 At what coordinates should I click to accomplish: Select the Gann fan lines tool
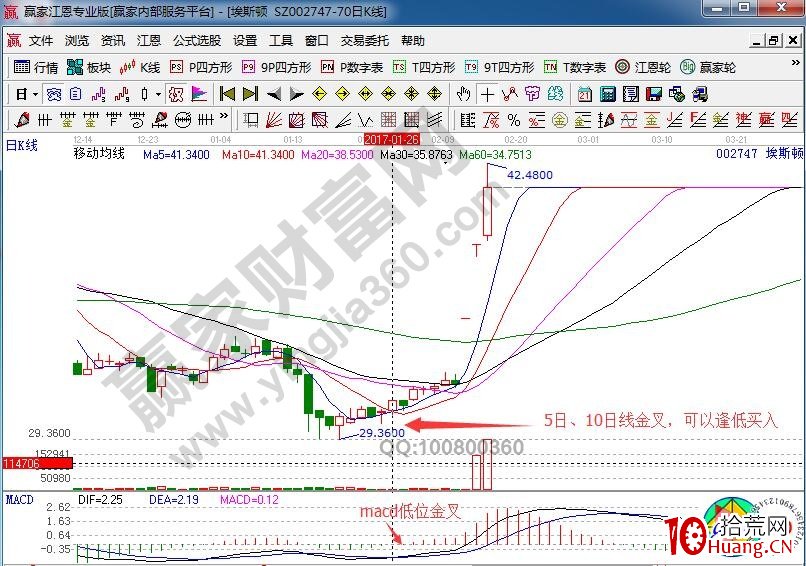point(274,120)
